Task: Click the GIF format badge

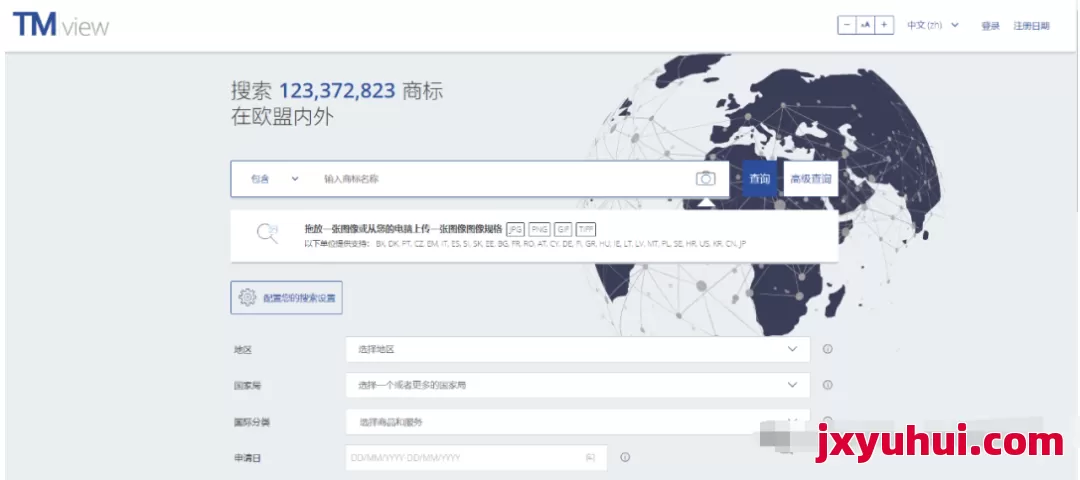Action: pos(563,229)
